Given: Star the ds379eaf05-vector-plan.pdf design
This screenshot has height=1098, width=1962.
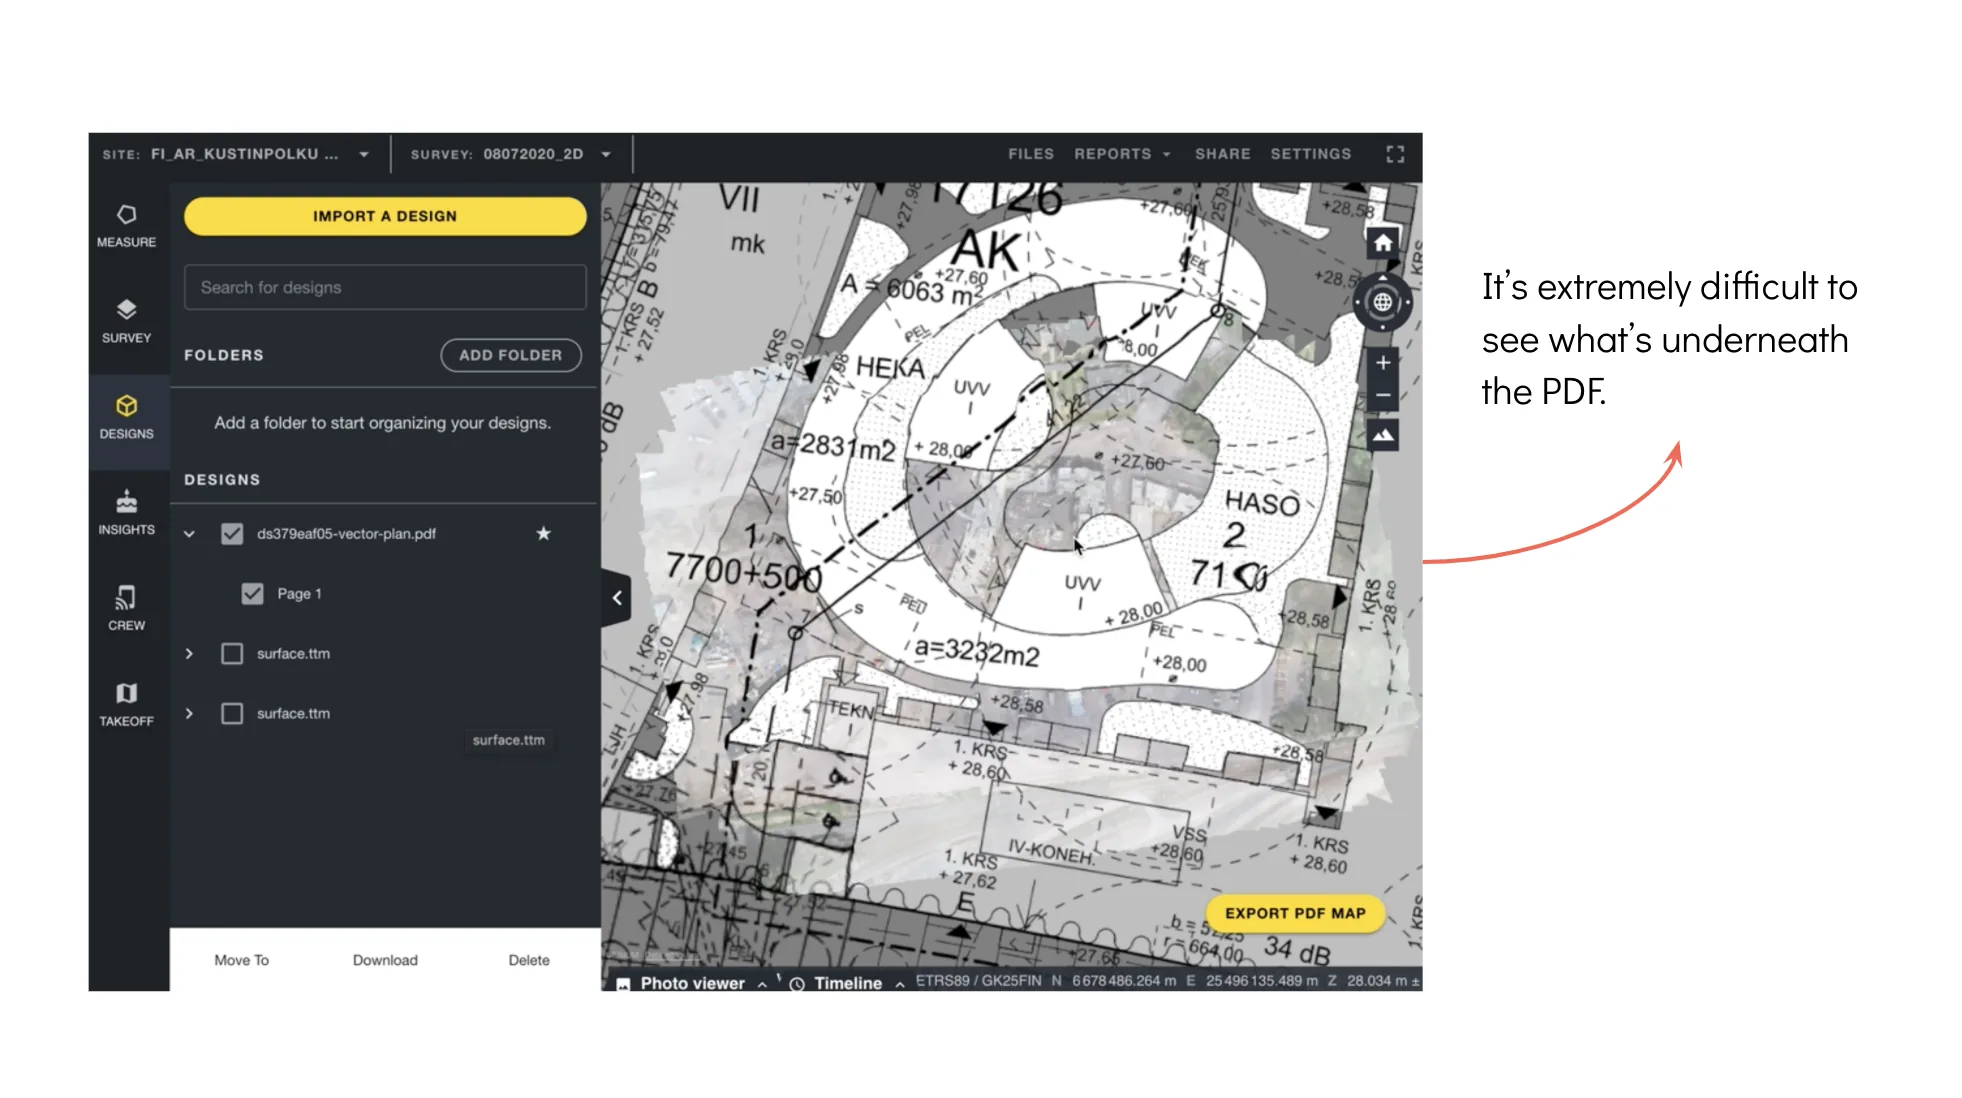Looking at the screenshot, I should pyautogui.click(x=543, y=533).
